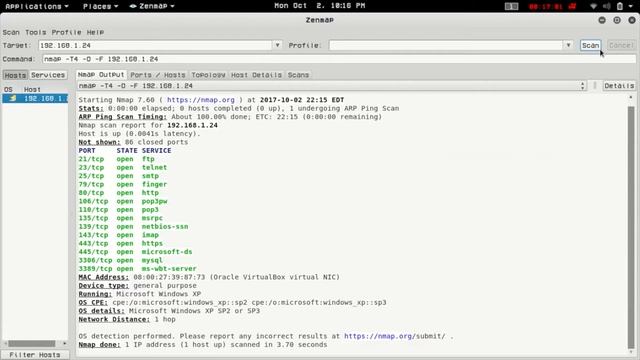Image resolution: width=640 pixels, height=360 pixels.
Task: Click the clock showing Mon Oct 2
Action: click(x=320, y=6)
